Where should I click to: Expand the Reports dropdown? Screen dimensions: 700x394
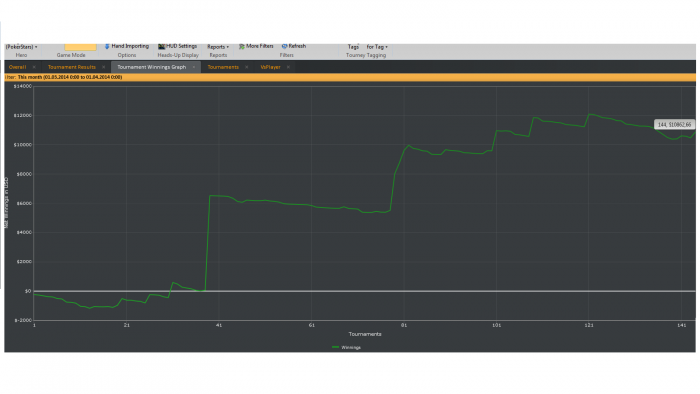[x=218, y=47]
